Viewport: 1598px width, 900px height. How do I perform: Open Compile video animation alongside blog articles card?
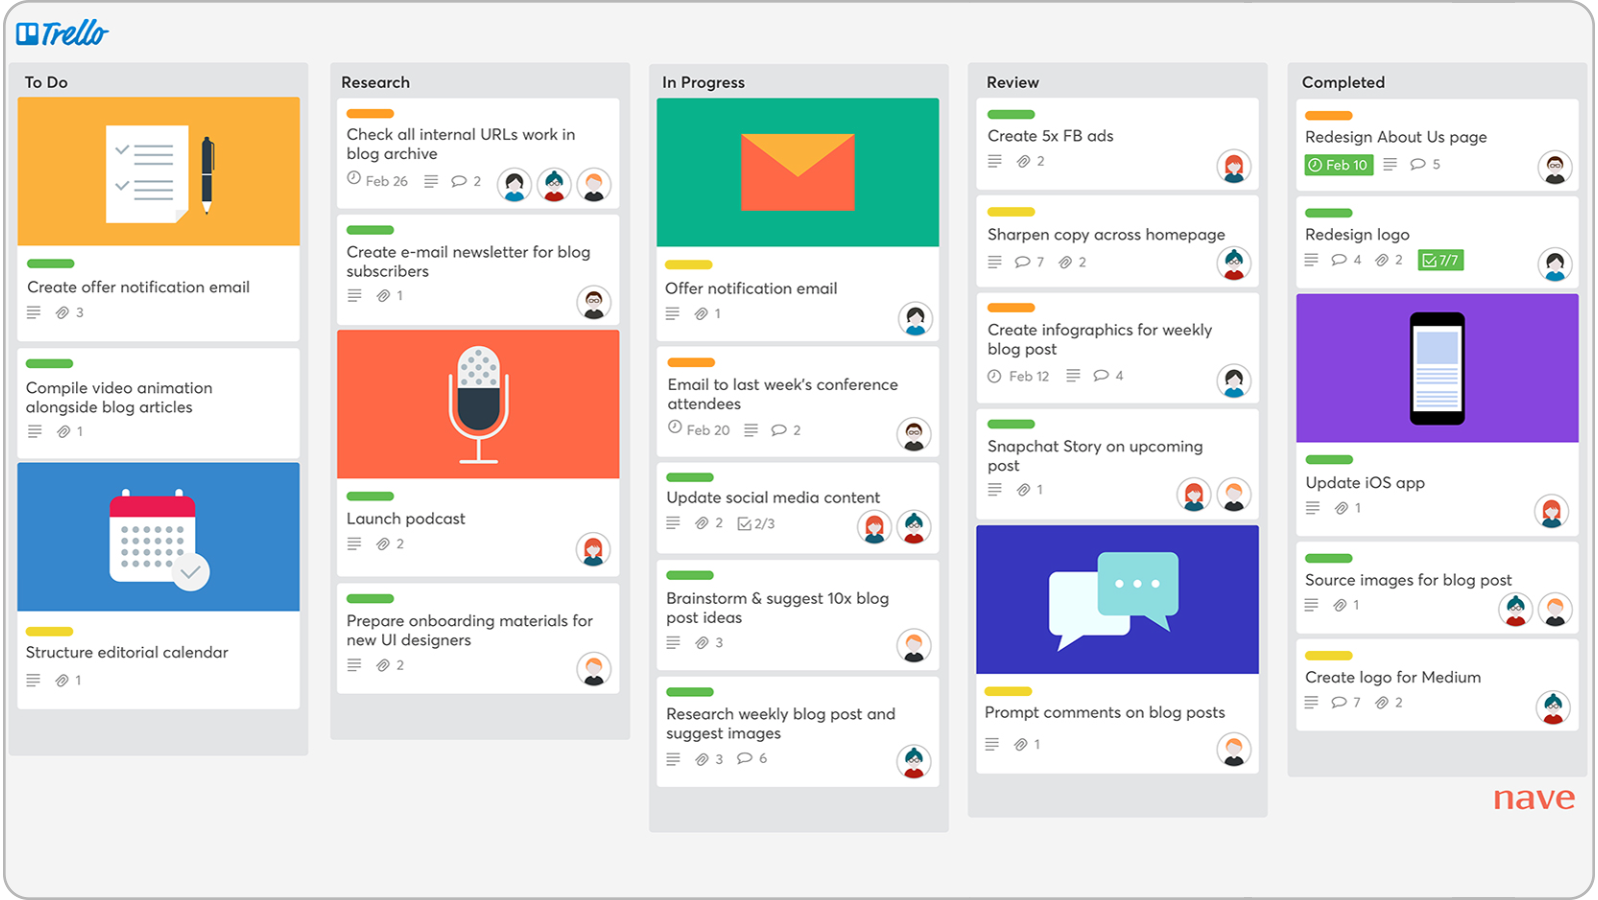click(x=159, y=403)
